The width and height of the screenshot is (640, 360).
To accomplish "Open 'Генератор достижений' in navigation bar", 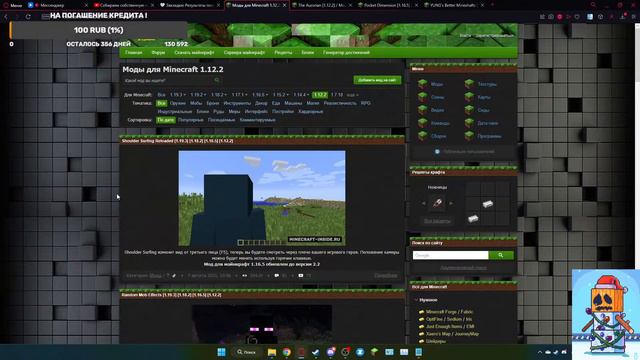I will 346,53.
